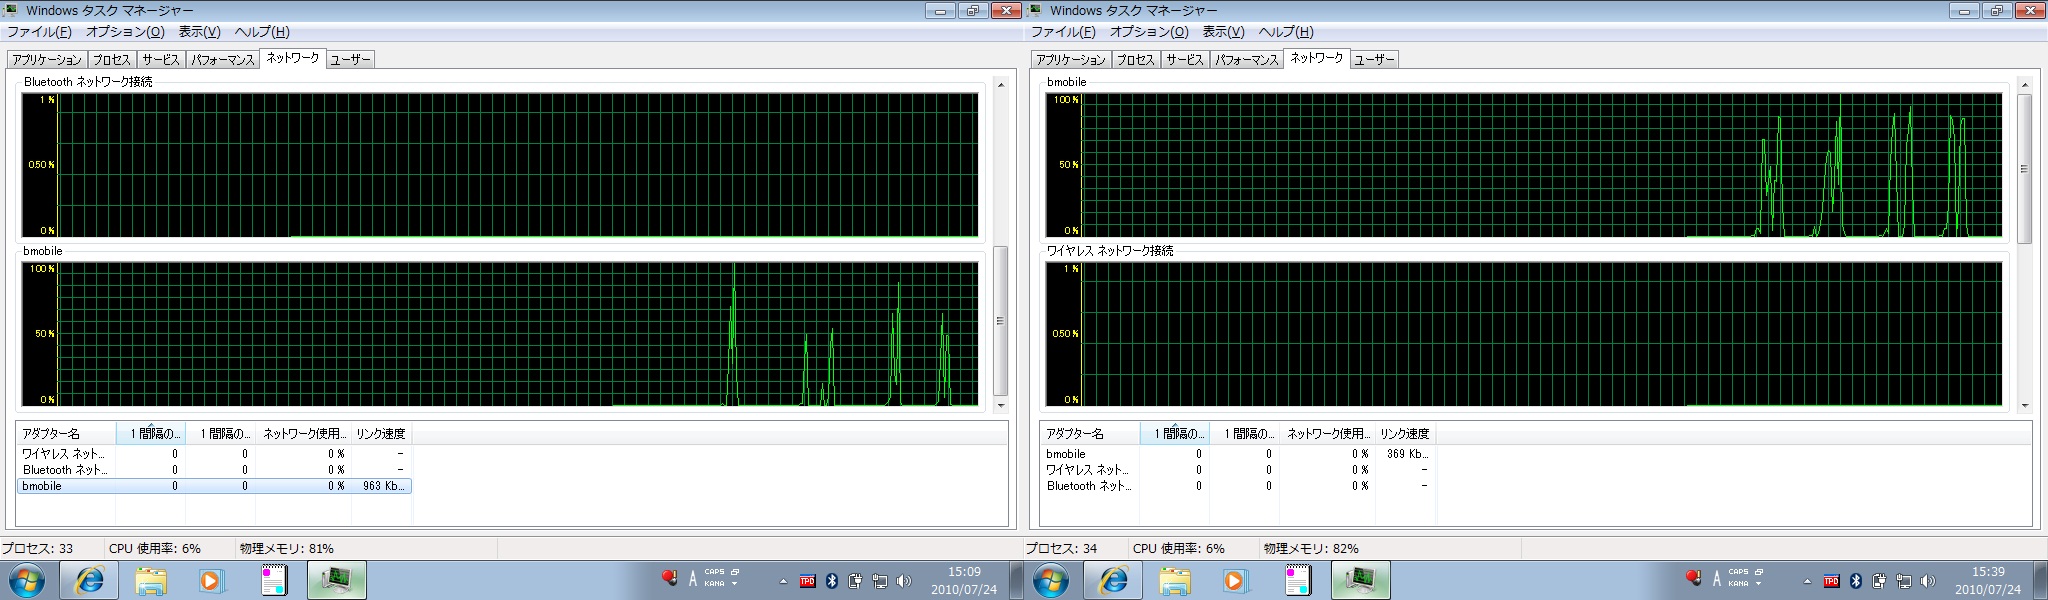Click the volume speaker icon beside 15:39 clock
This screenshot has height=600, width=2048.
[1928, 581]
